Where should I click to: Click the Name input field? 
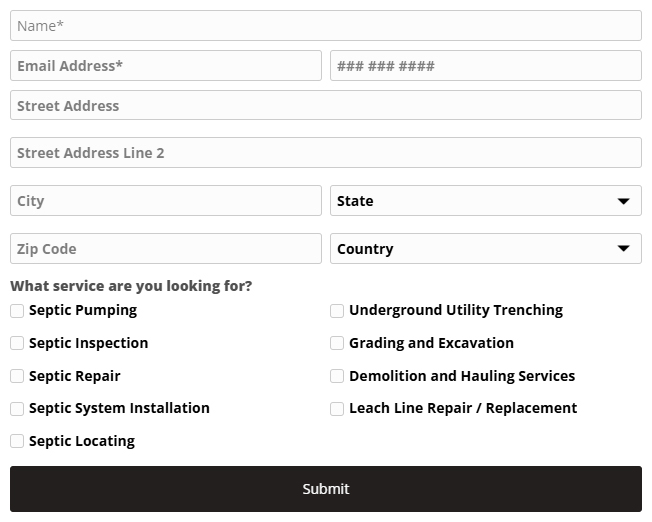click(x=325, y=26)
